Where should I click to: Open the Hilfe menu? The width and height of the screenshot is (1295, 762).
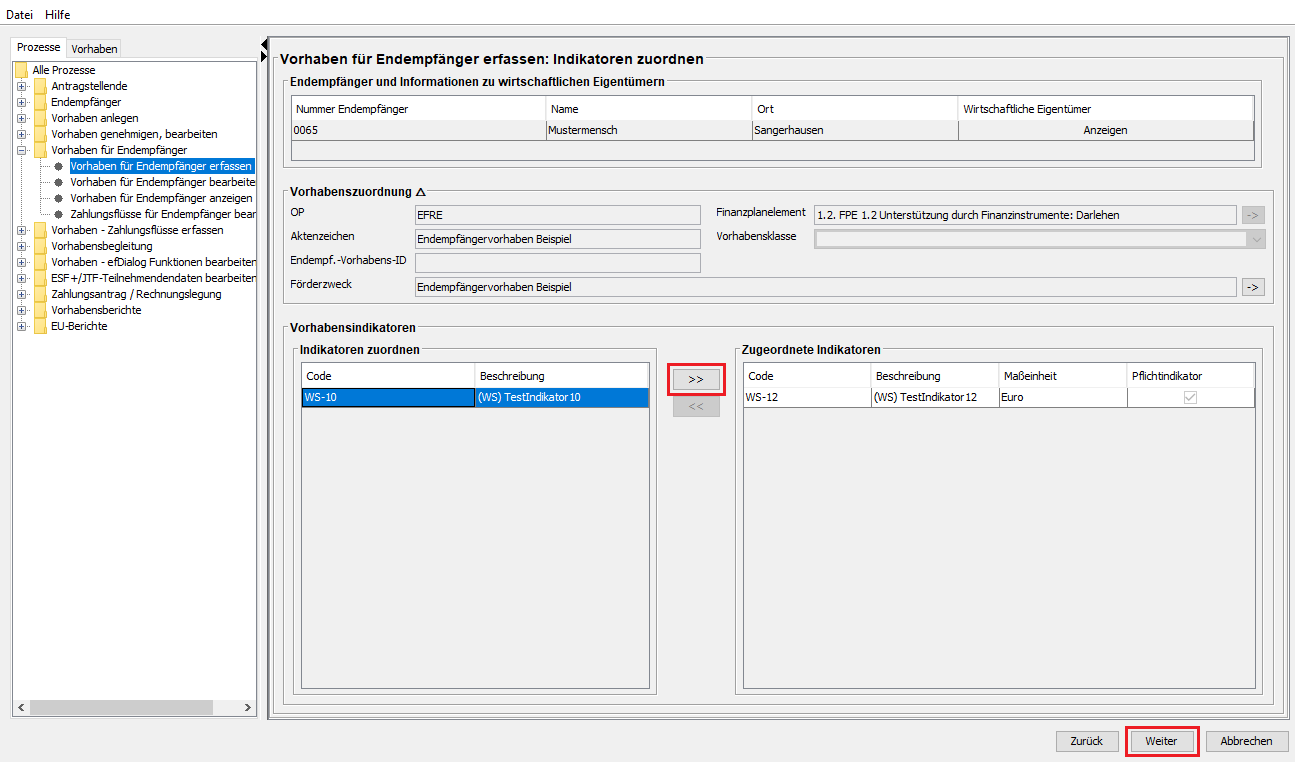pos(58,15)
